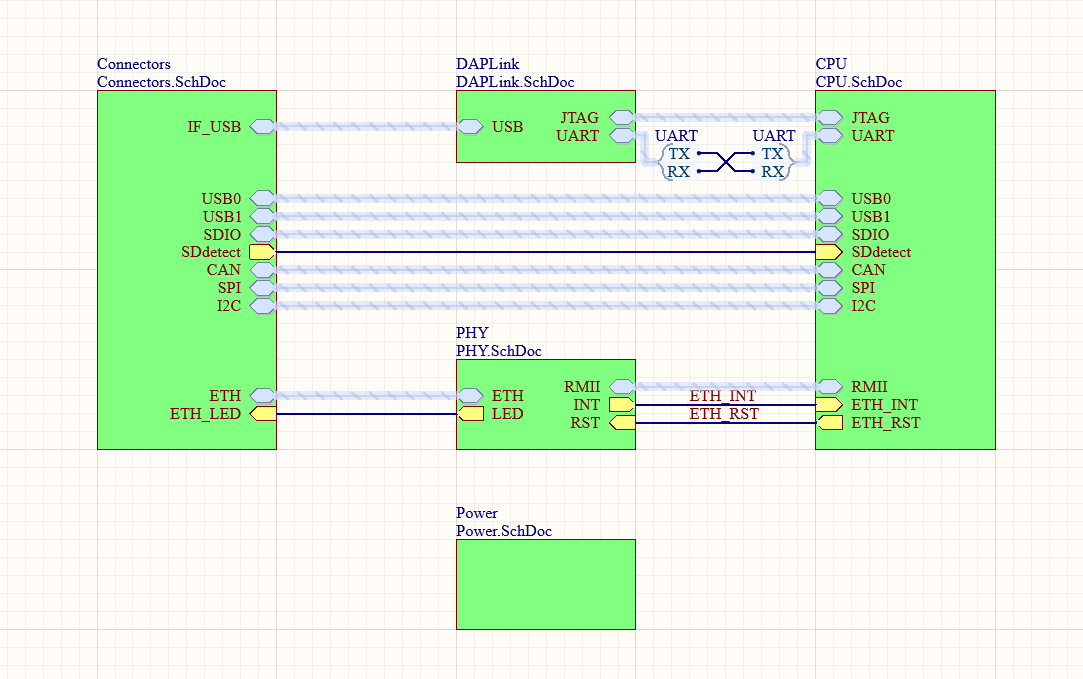
Task: Select the ETH_INT net label on the wire
Action: coord(722,397)
